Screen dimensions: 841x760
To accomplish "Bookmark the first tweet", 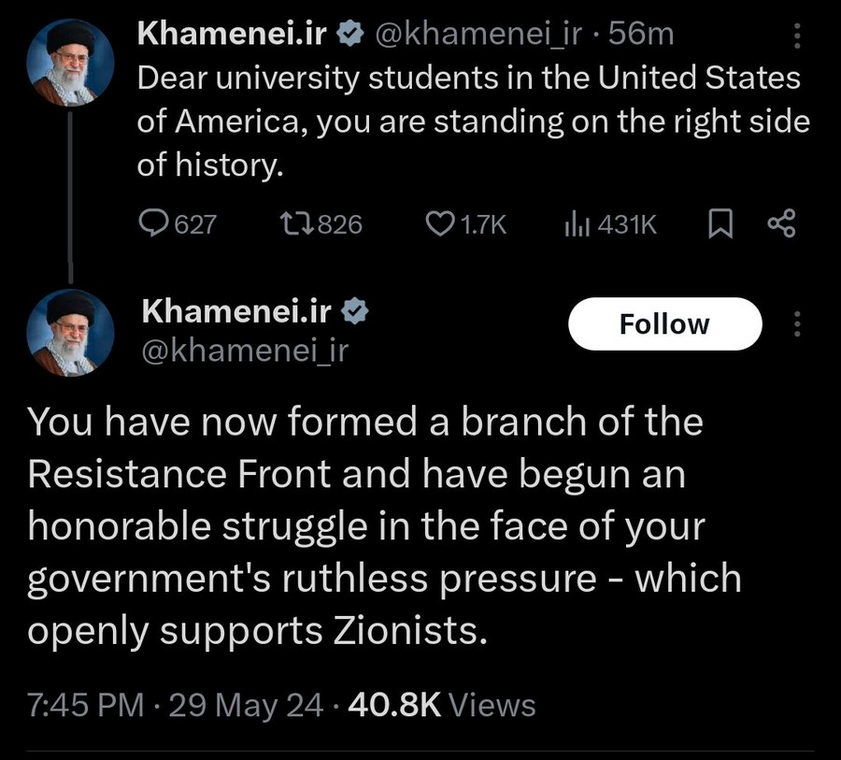I will point(719,225).
